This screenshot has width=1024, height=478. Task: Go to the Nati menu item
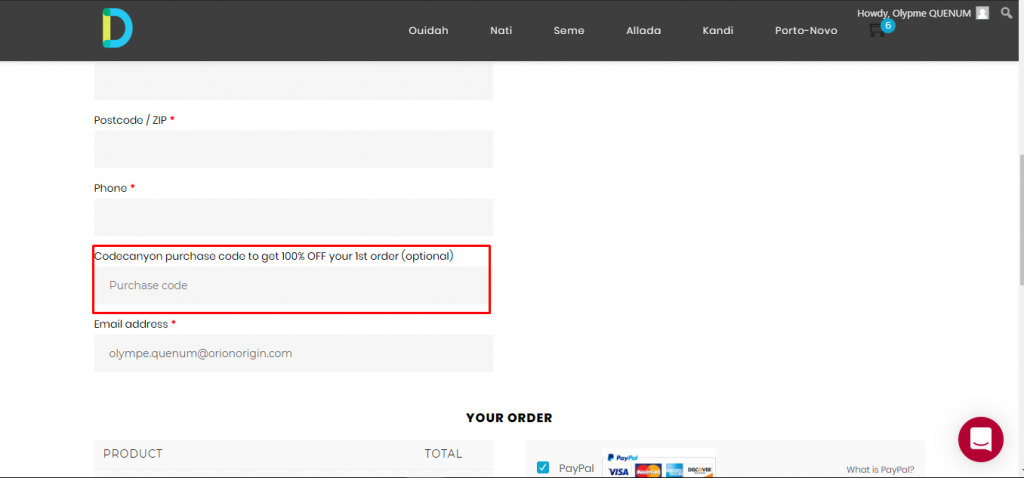(x=501, y=30)
